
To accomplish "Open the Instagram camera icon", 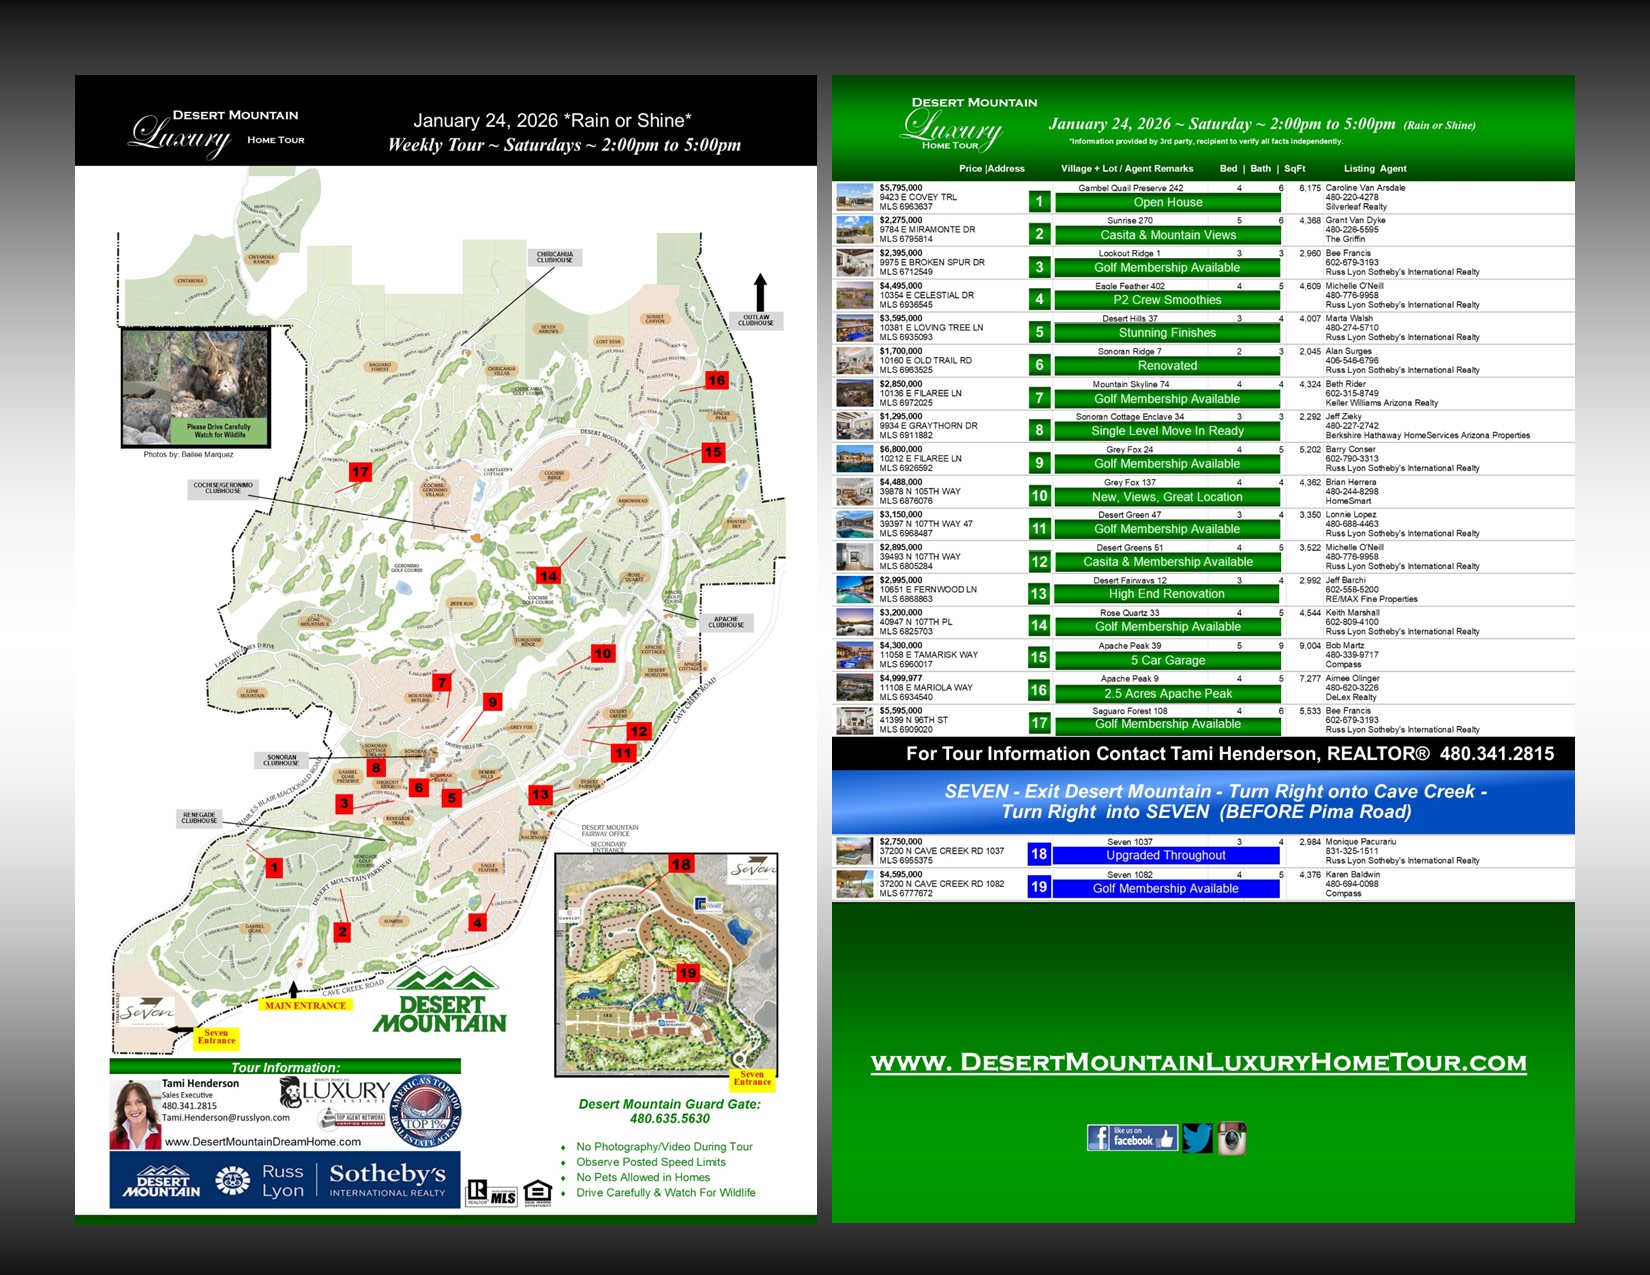I will pos(1231,1138).
